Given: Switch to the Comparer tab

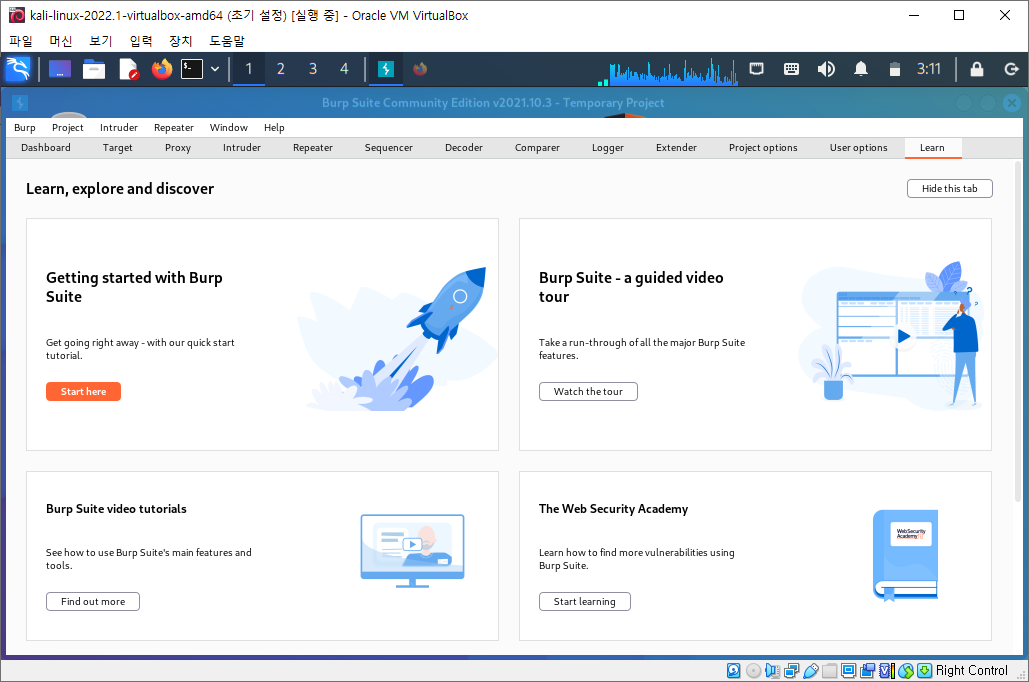Looking at the screenshot, I should [537, 148].
